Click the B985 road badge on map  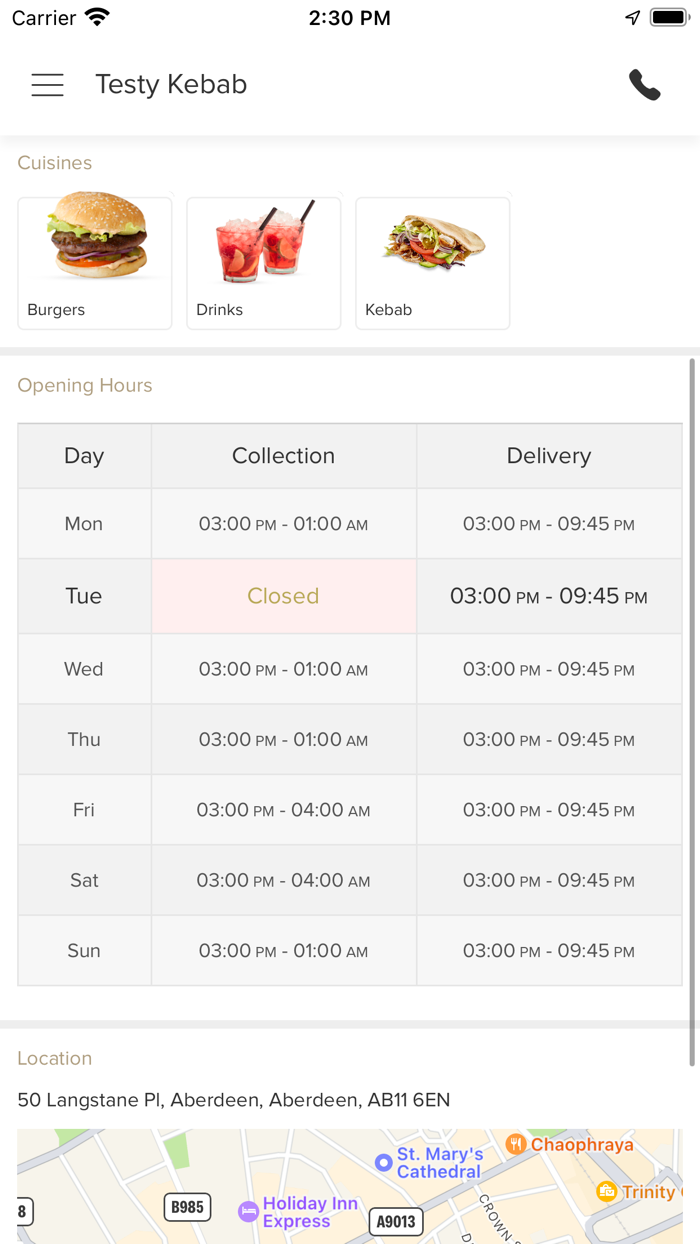pyautogui.click(x=187, y=1207)
